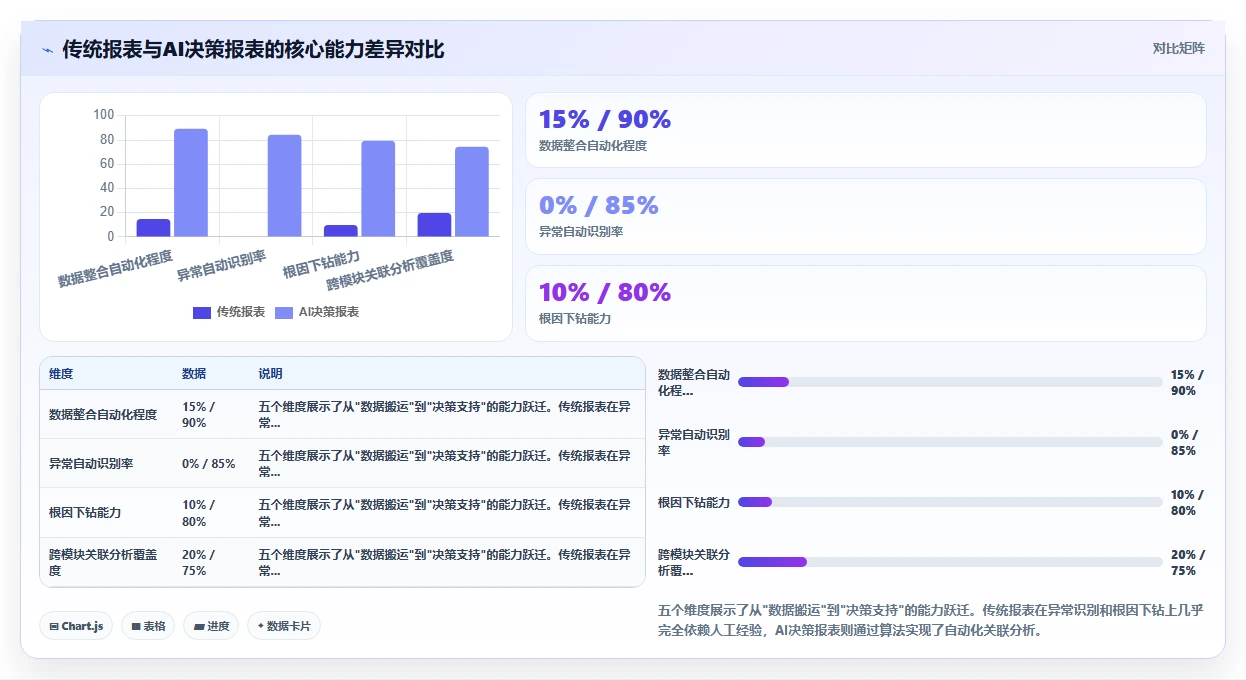Click the tall AI bar for 数据整合自动化程度
The height and width of the screenshot is (680, 1246).
(191, 183)
